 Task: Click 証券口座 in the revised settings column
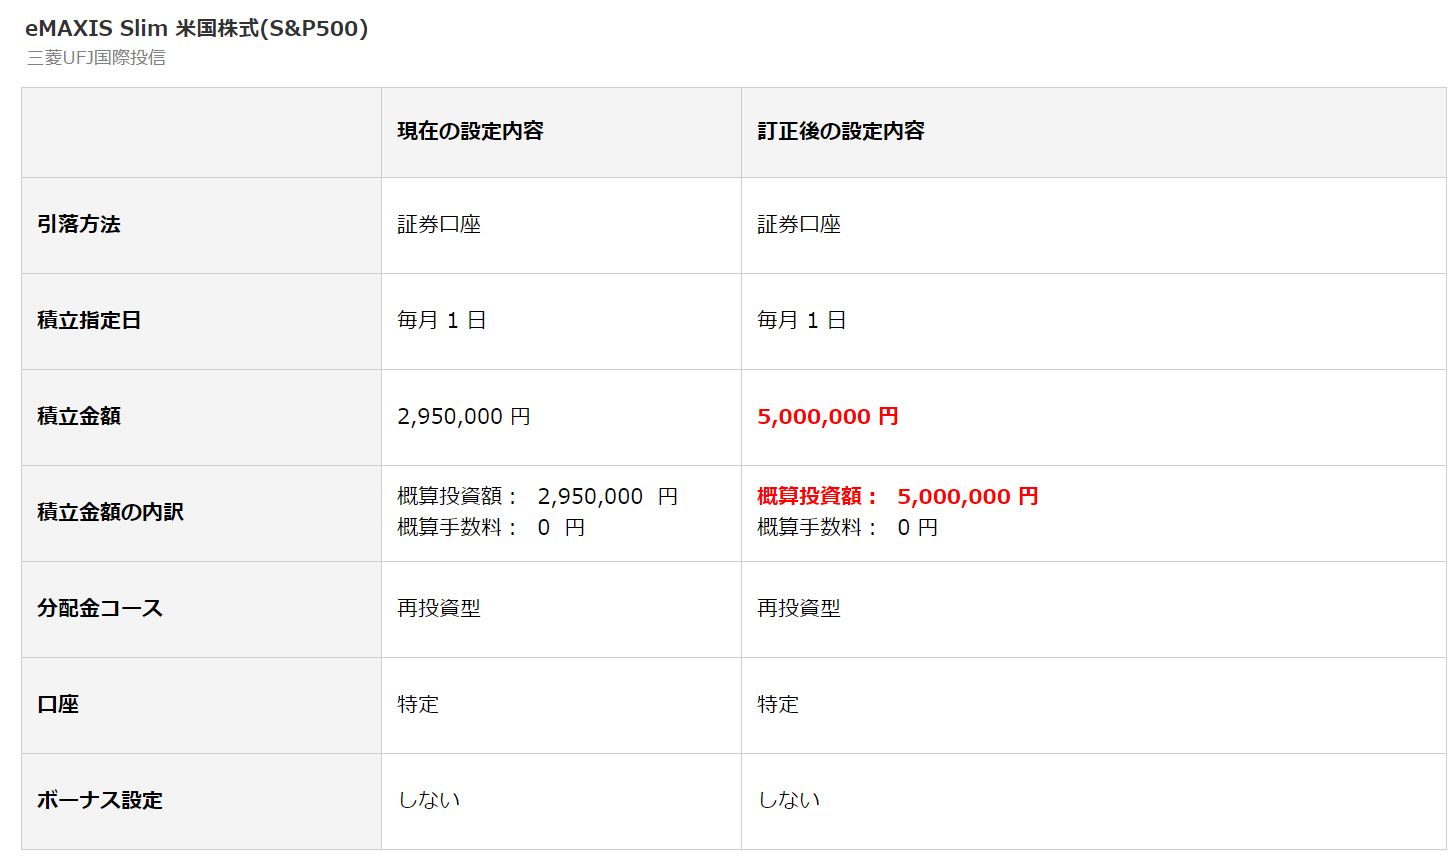798,225
